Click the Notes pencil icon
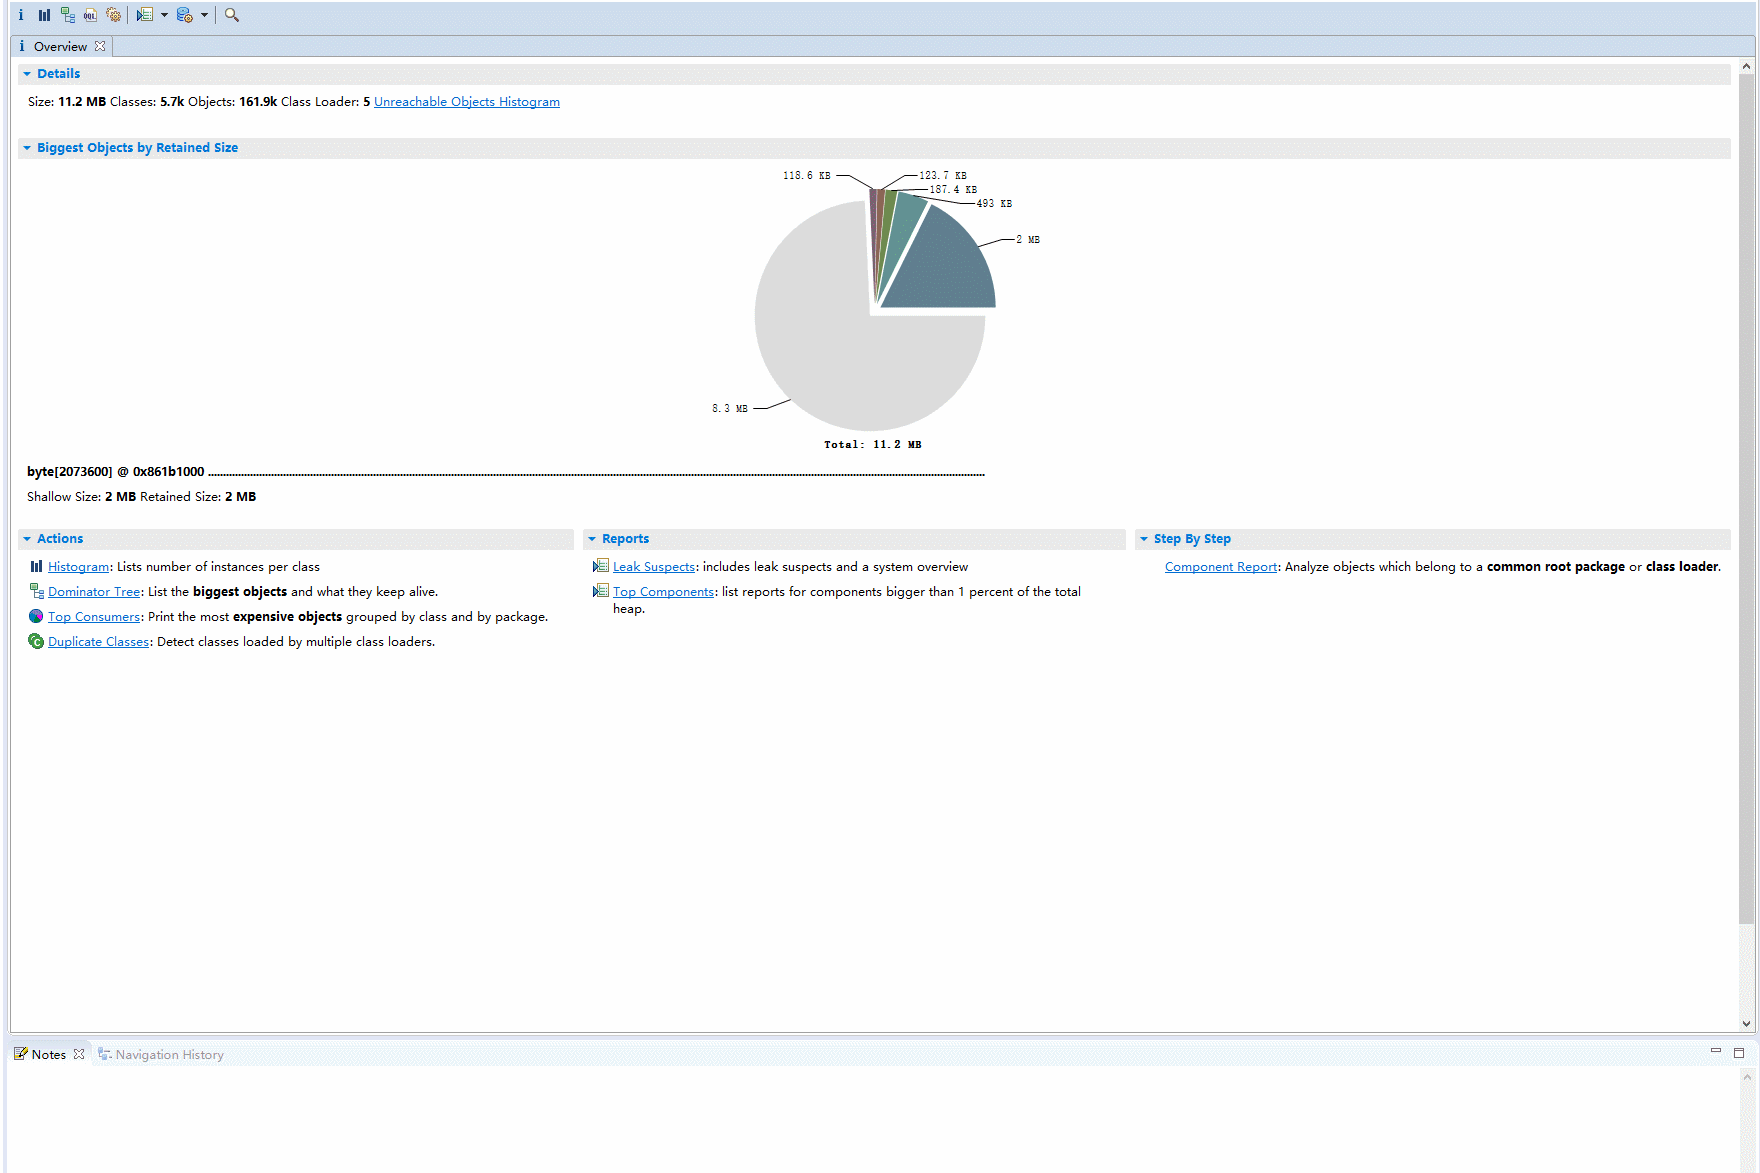This screenshot has width=1760, height=1173. tap(21, 1054)
